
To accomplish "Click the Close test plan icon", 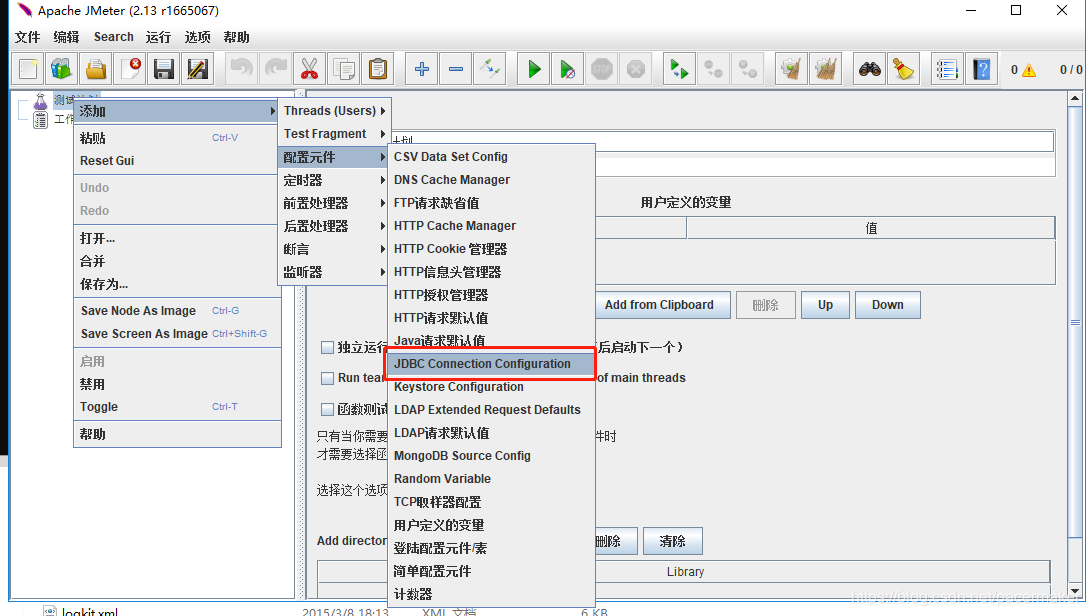I will pos(130,69).
